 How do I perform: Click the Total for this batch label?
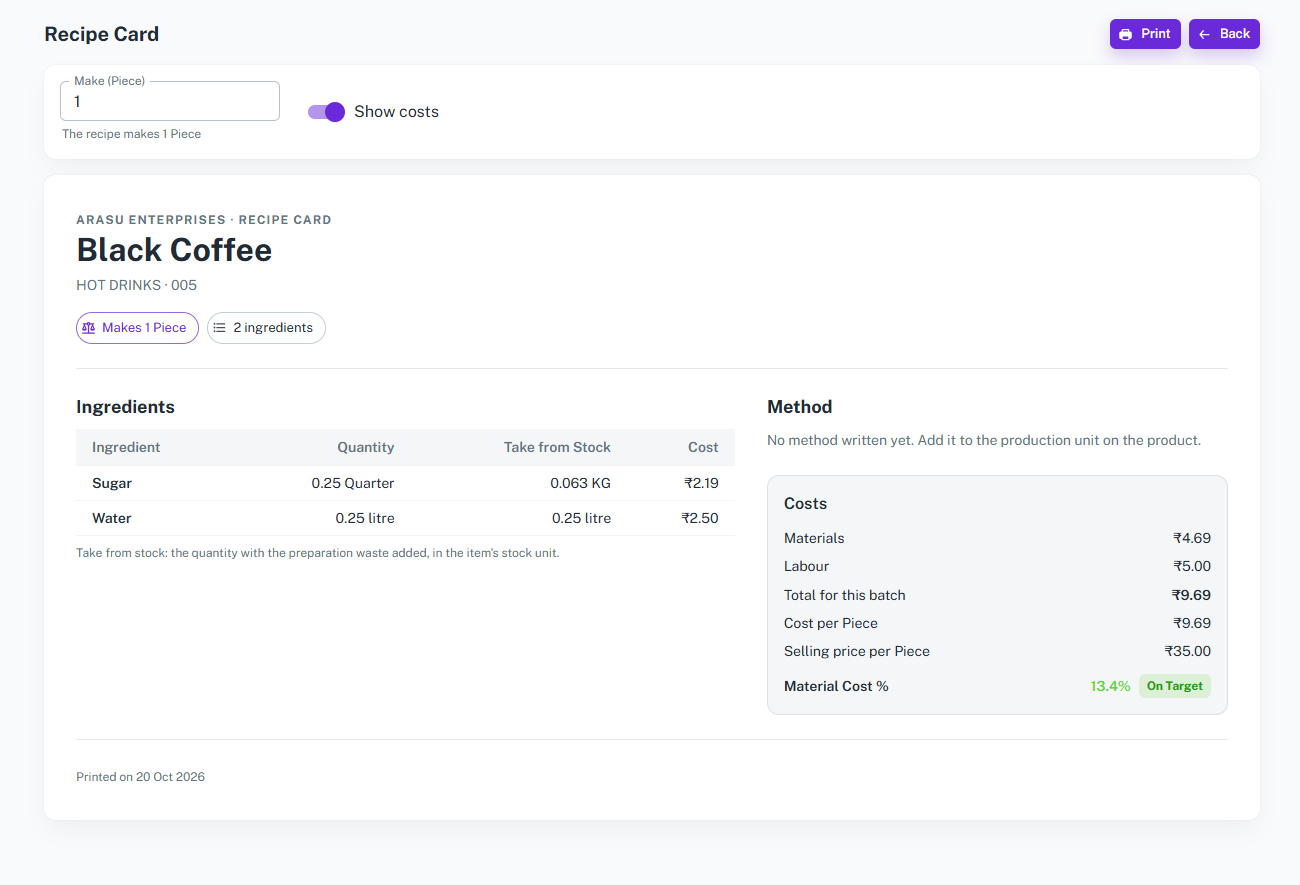tap(845, 595)
